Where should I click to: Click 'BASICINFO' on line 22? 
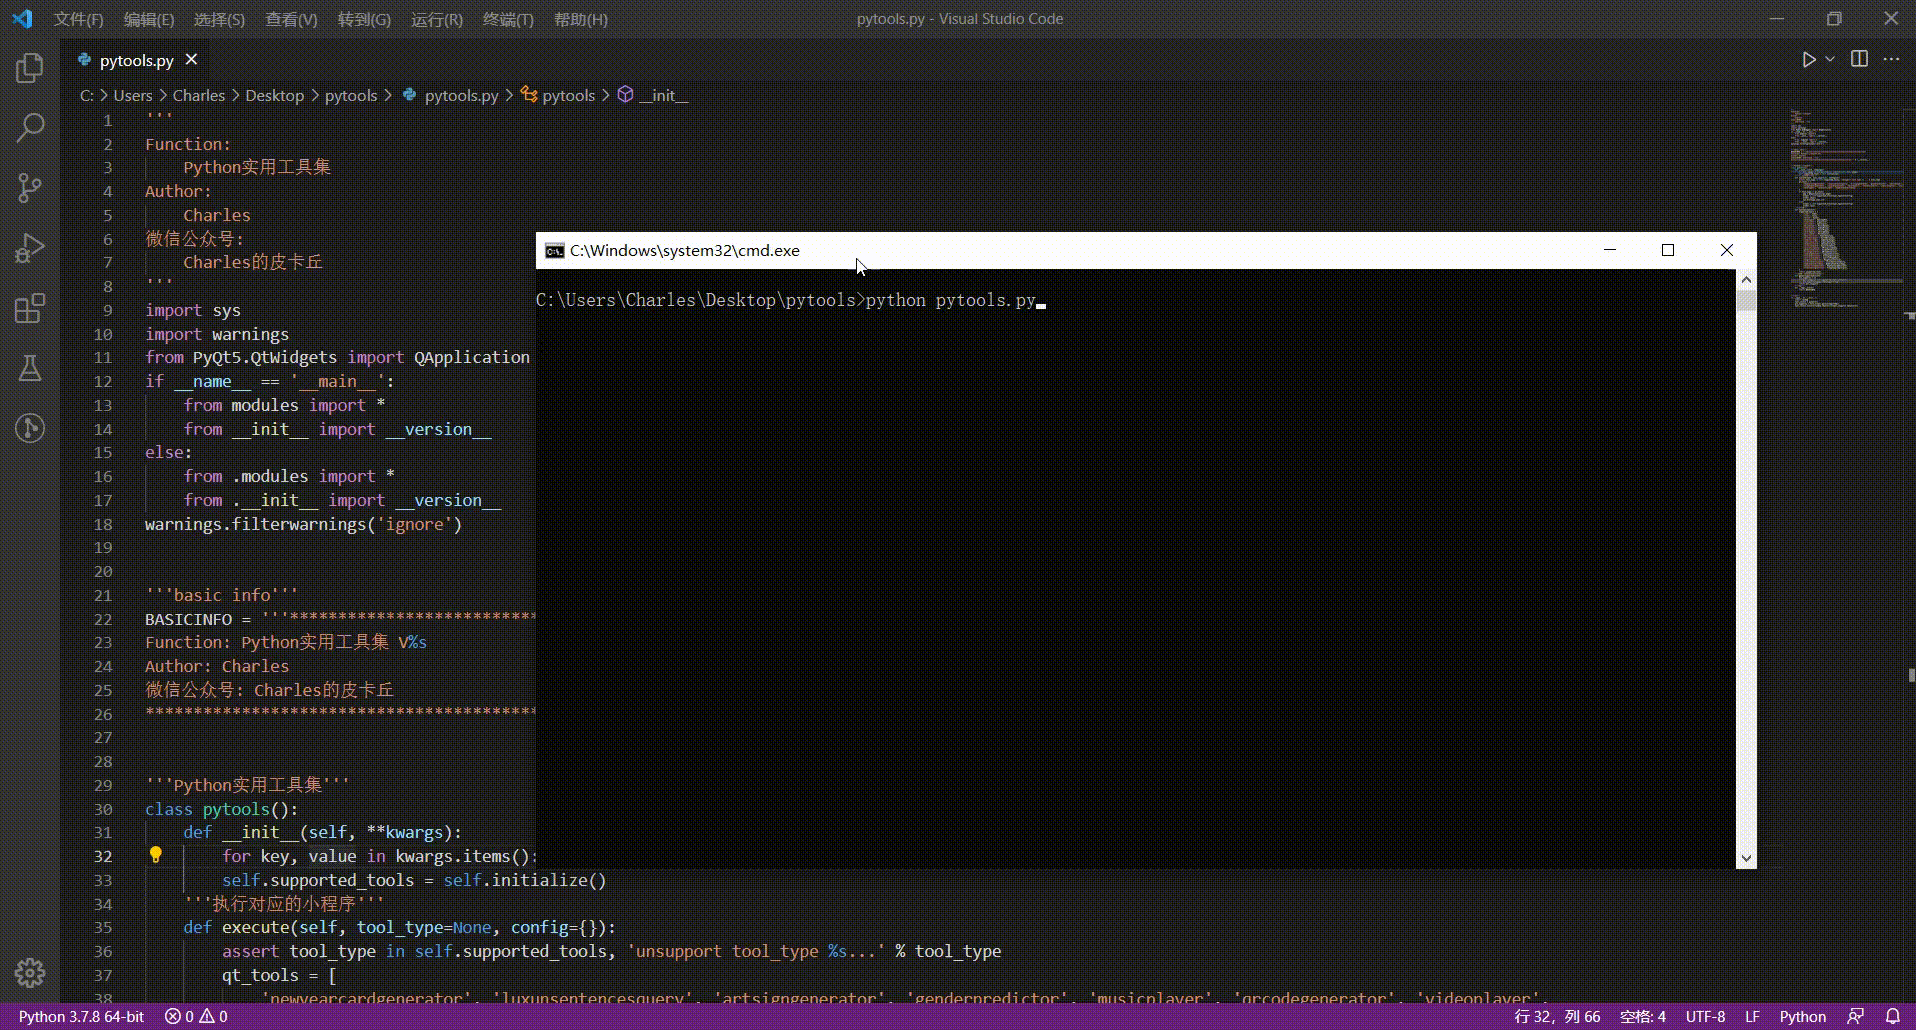pos(188,619)
